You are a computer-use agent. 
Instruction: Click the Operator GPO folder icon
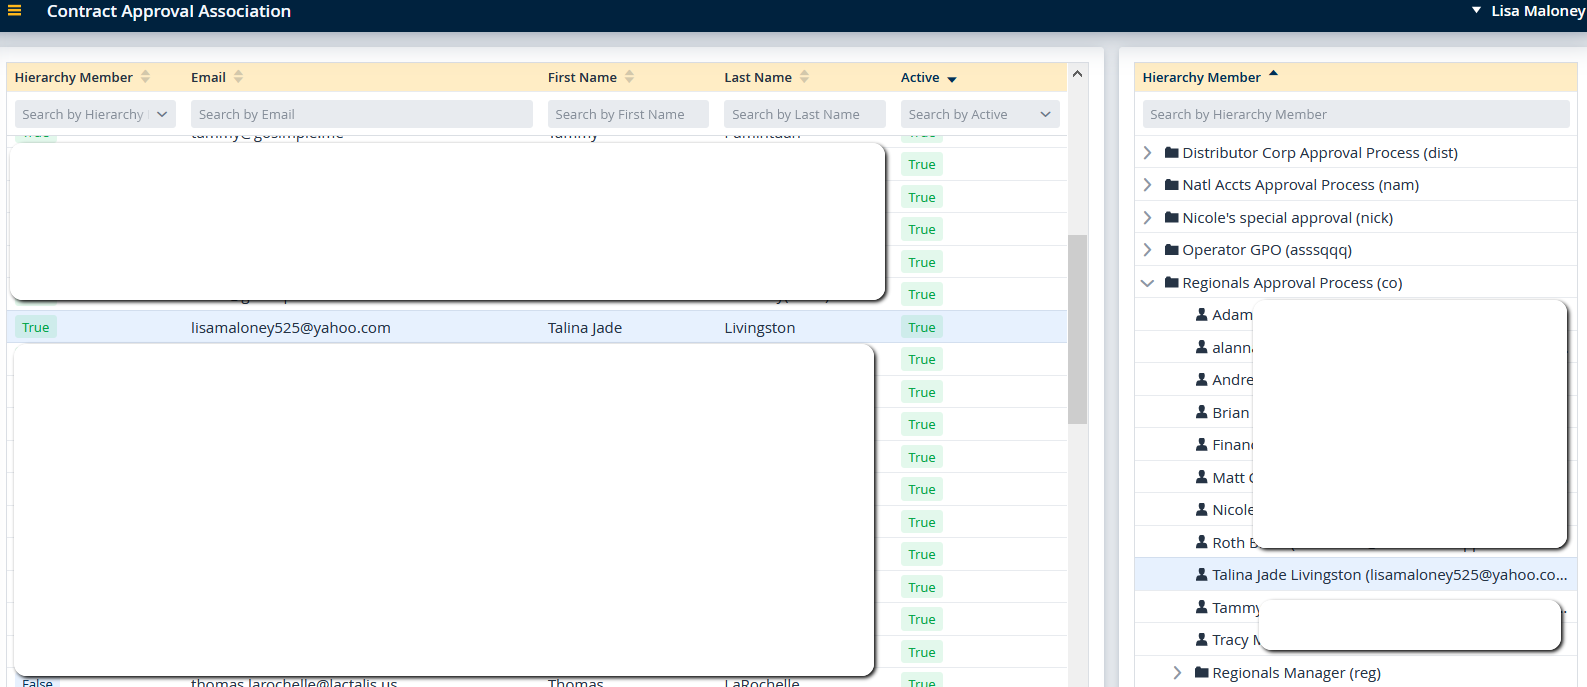click(x=1171, y=250)
